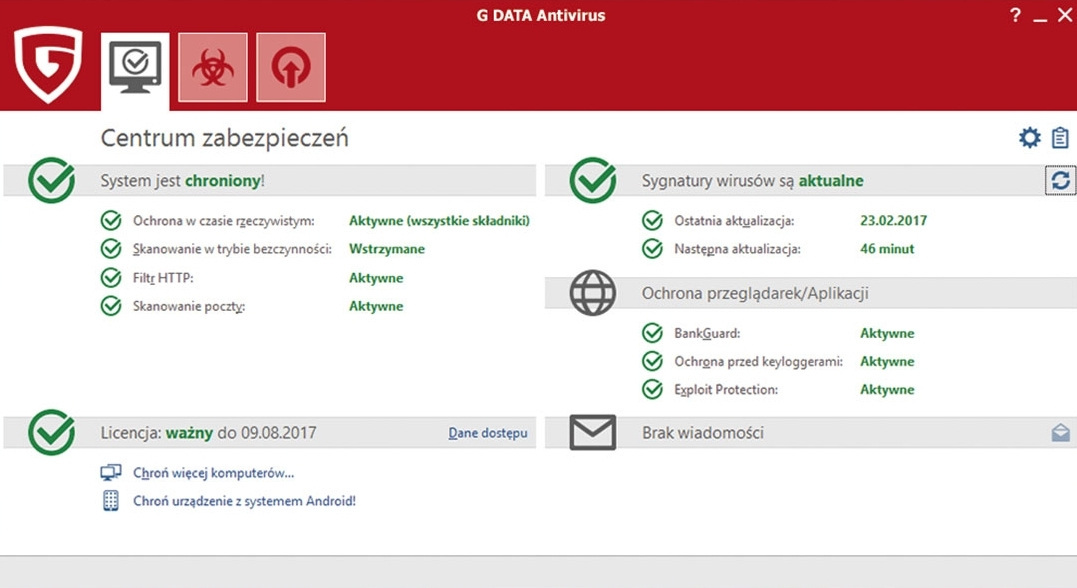Viewport: 1077px width, 588px height.
Task: Open the BankGuard status options
Action: (887, 332)
